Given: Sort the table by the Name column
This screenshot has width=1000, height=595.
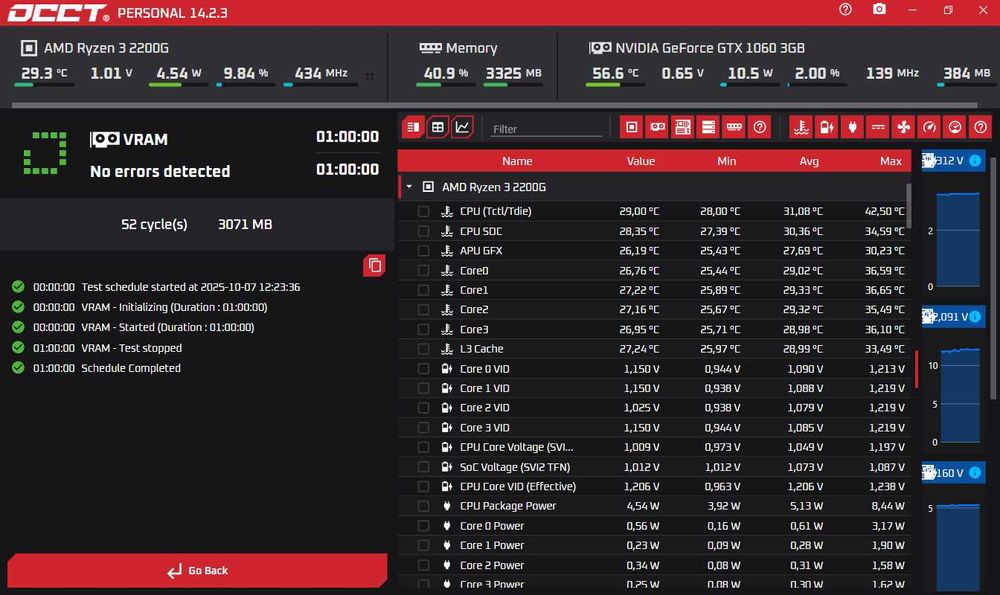Looking at the screenshot, I should click(x=517, y=161).
